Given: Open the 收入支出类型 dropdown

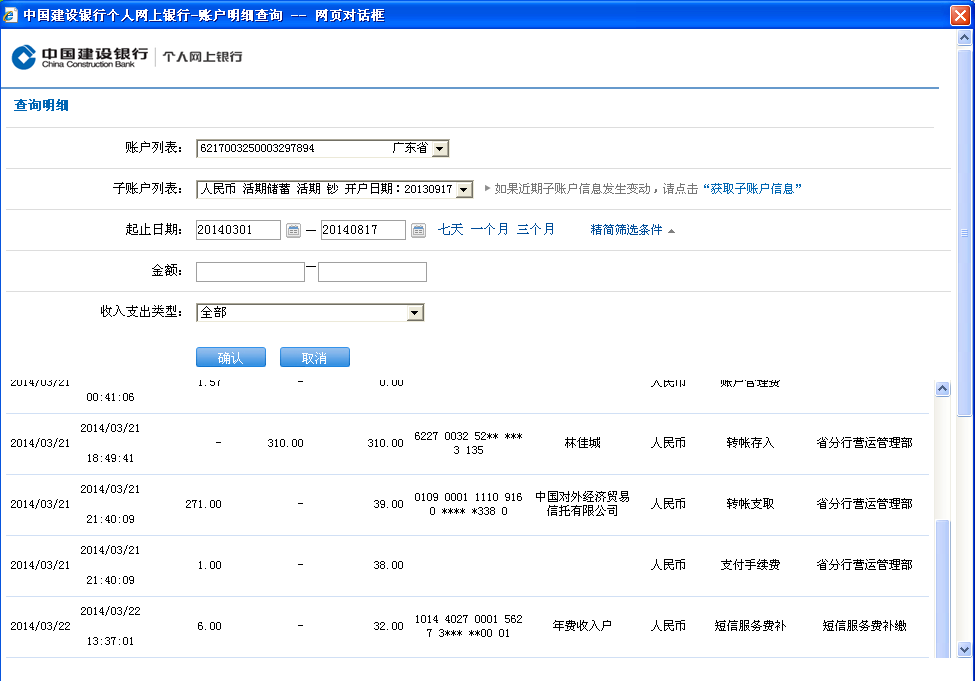Looking at the screenshot, I should [415, 313].
